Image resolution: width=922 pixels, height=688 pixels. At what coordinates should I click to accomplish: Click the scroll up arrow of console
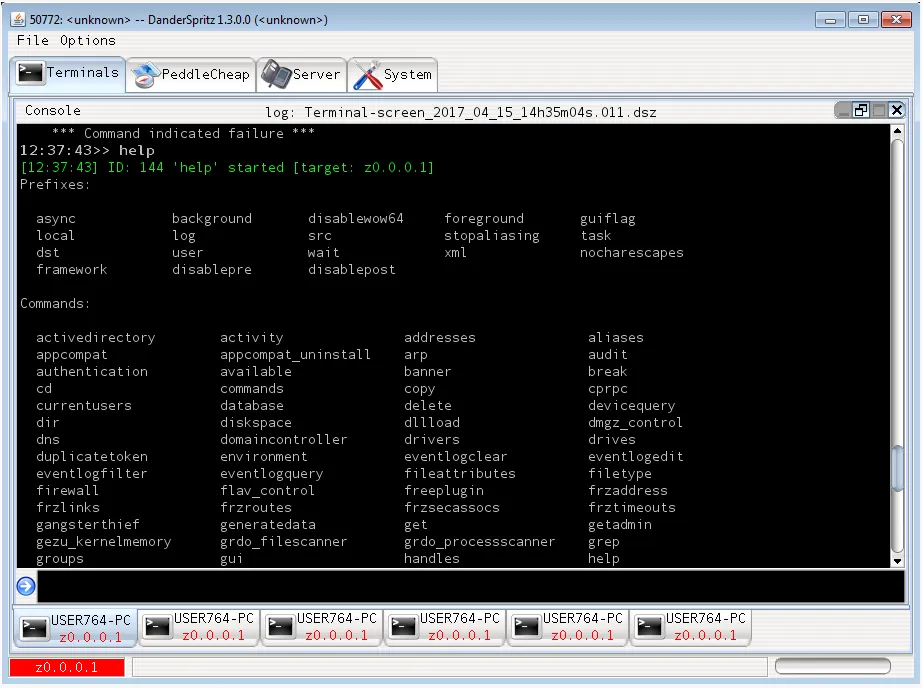[x=897, y=131]
